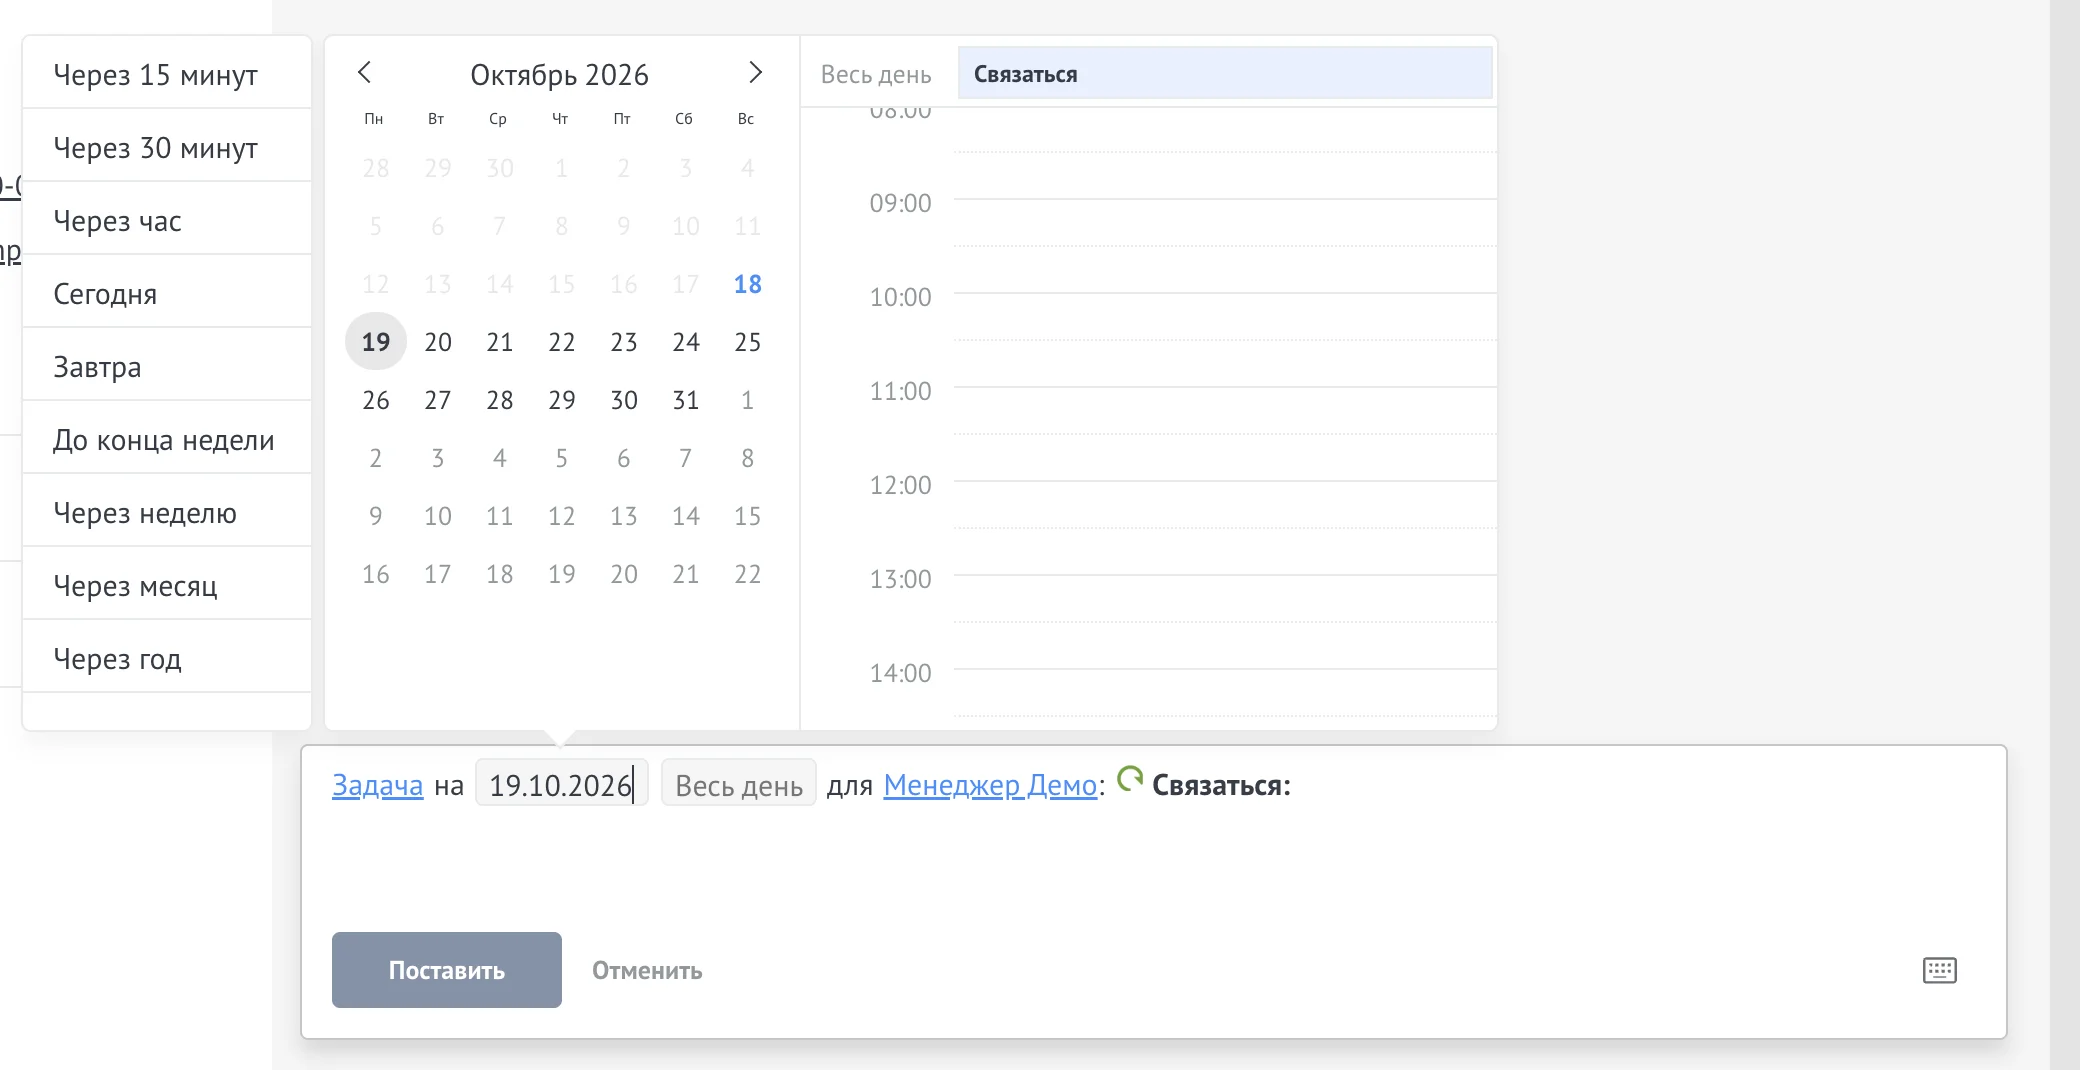Click the 12:00 time slot
Viewport: 2080px width, 1070px height.
(x=1225, y=504)
